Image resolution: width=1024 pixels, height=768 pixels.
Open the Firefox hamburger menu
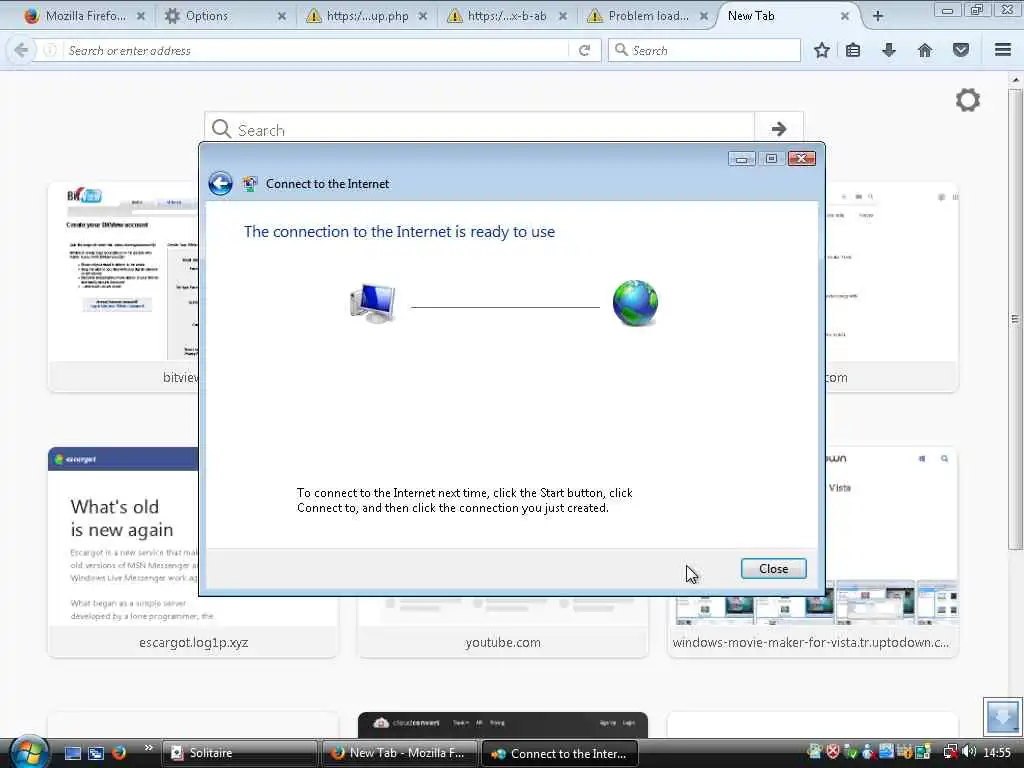pyautogui.click(x=1003, y=50)
